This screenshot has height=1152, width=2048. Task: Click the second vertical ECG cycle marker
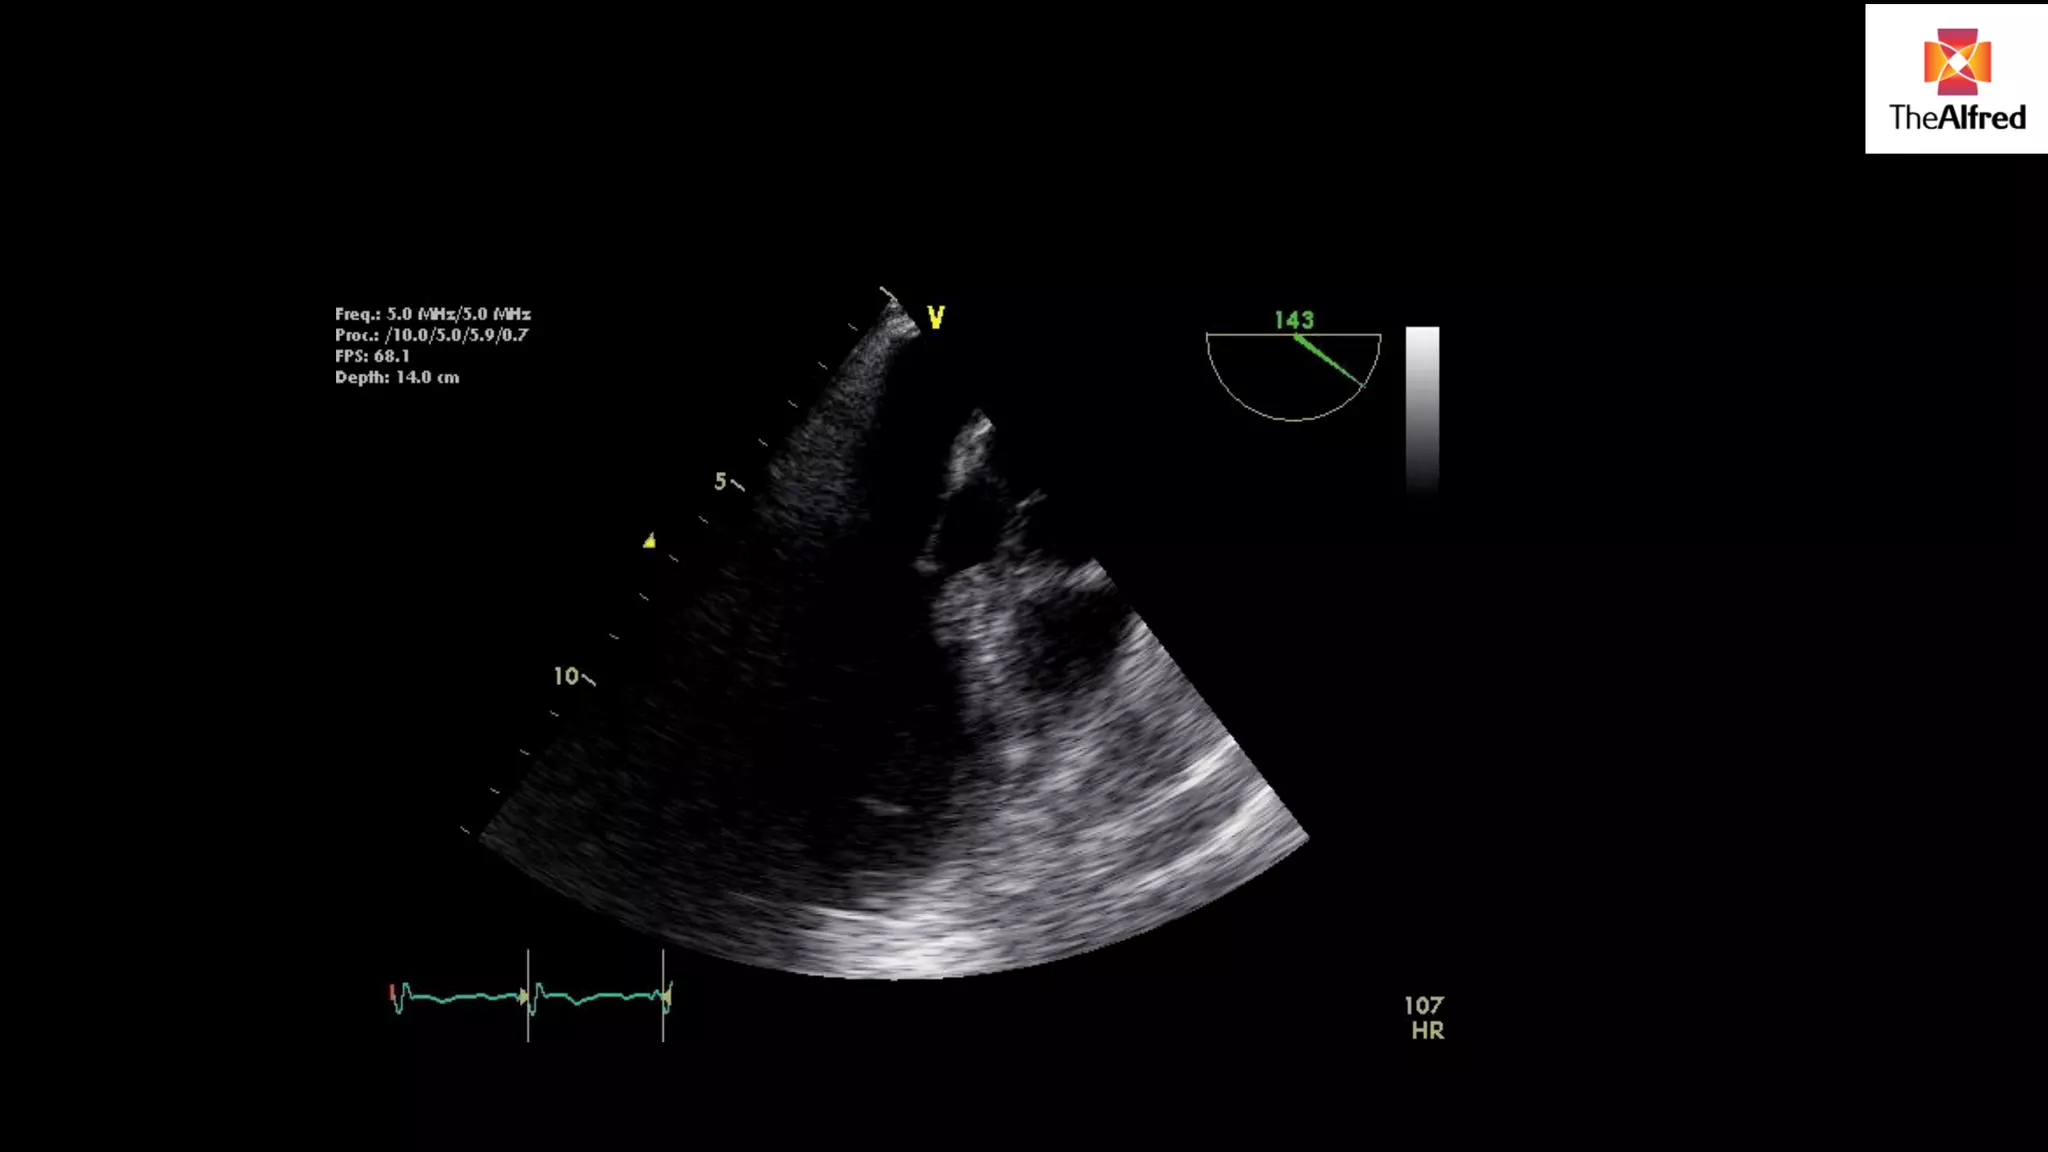(663, 995)
